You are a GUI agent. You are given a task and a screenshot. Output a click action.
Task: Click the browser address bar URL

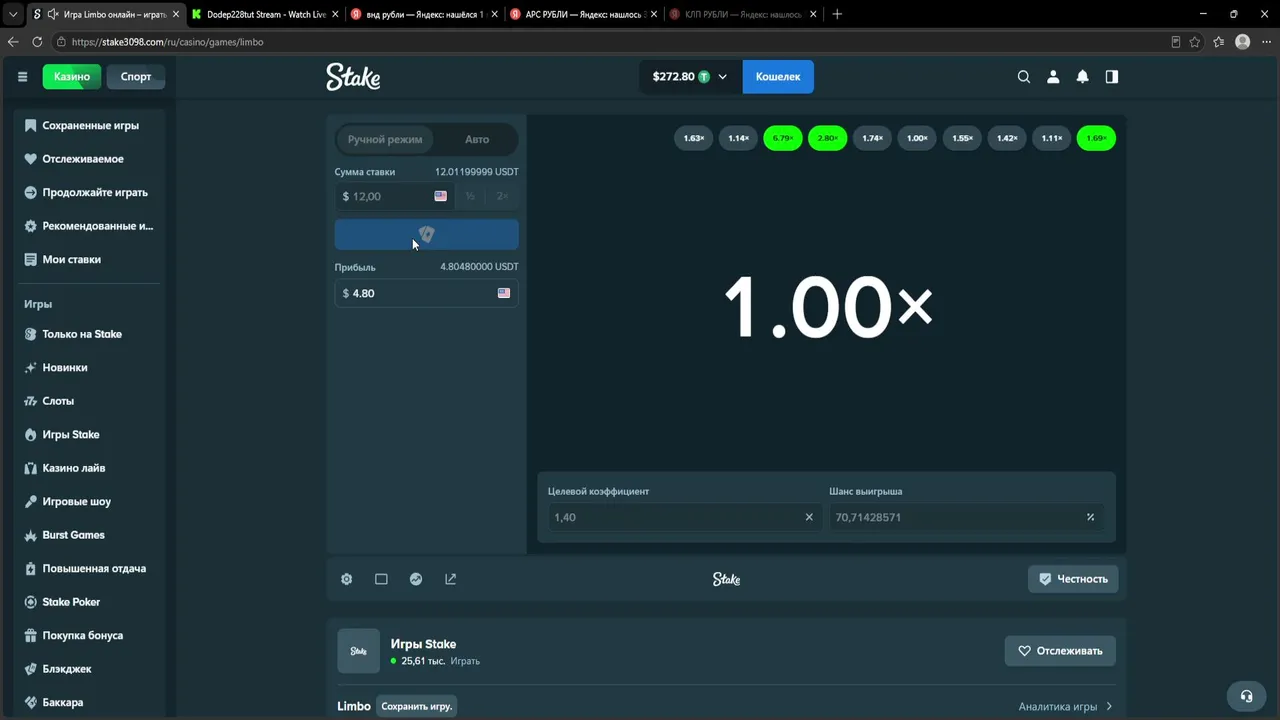(168, 42)
